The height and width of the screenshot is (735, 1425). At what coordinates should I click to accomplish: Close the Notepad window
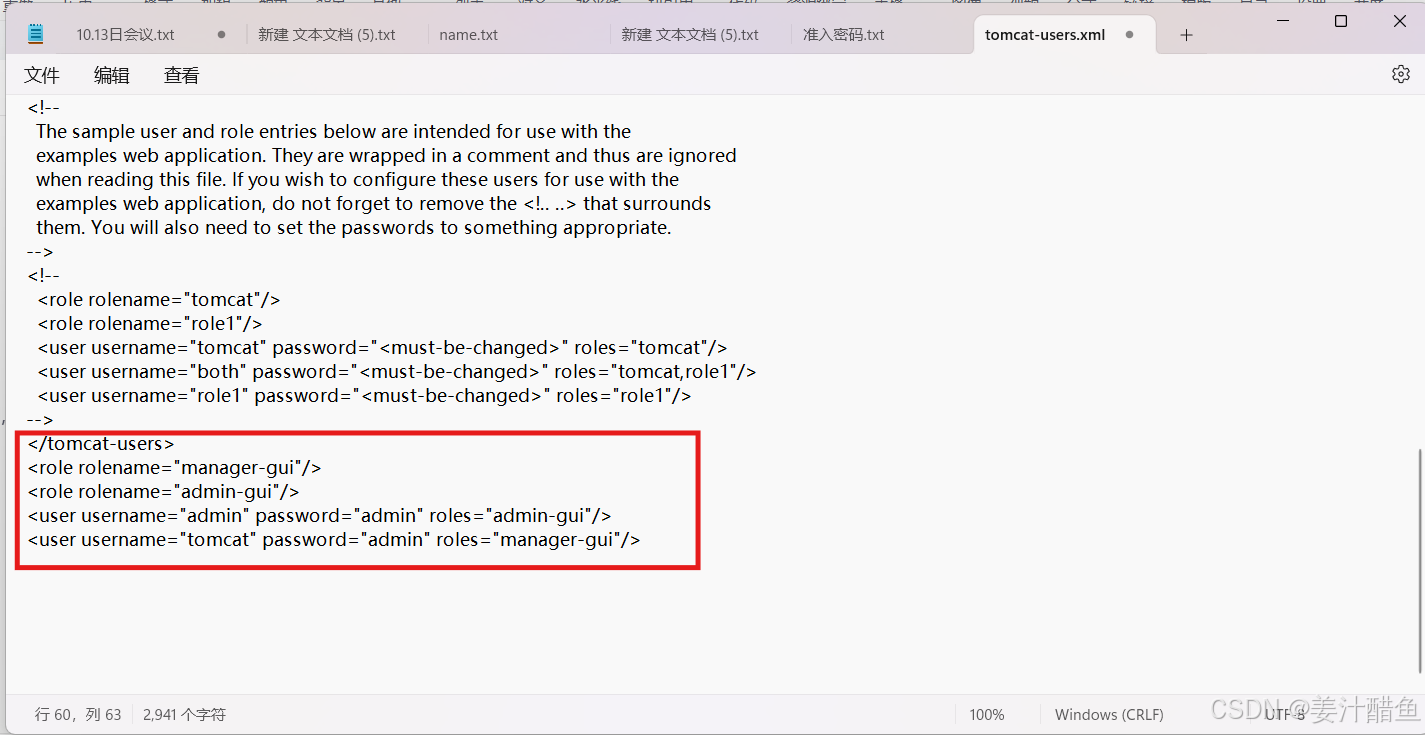click(x=1400, y=21)
